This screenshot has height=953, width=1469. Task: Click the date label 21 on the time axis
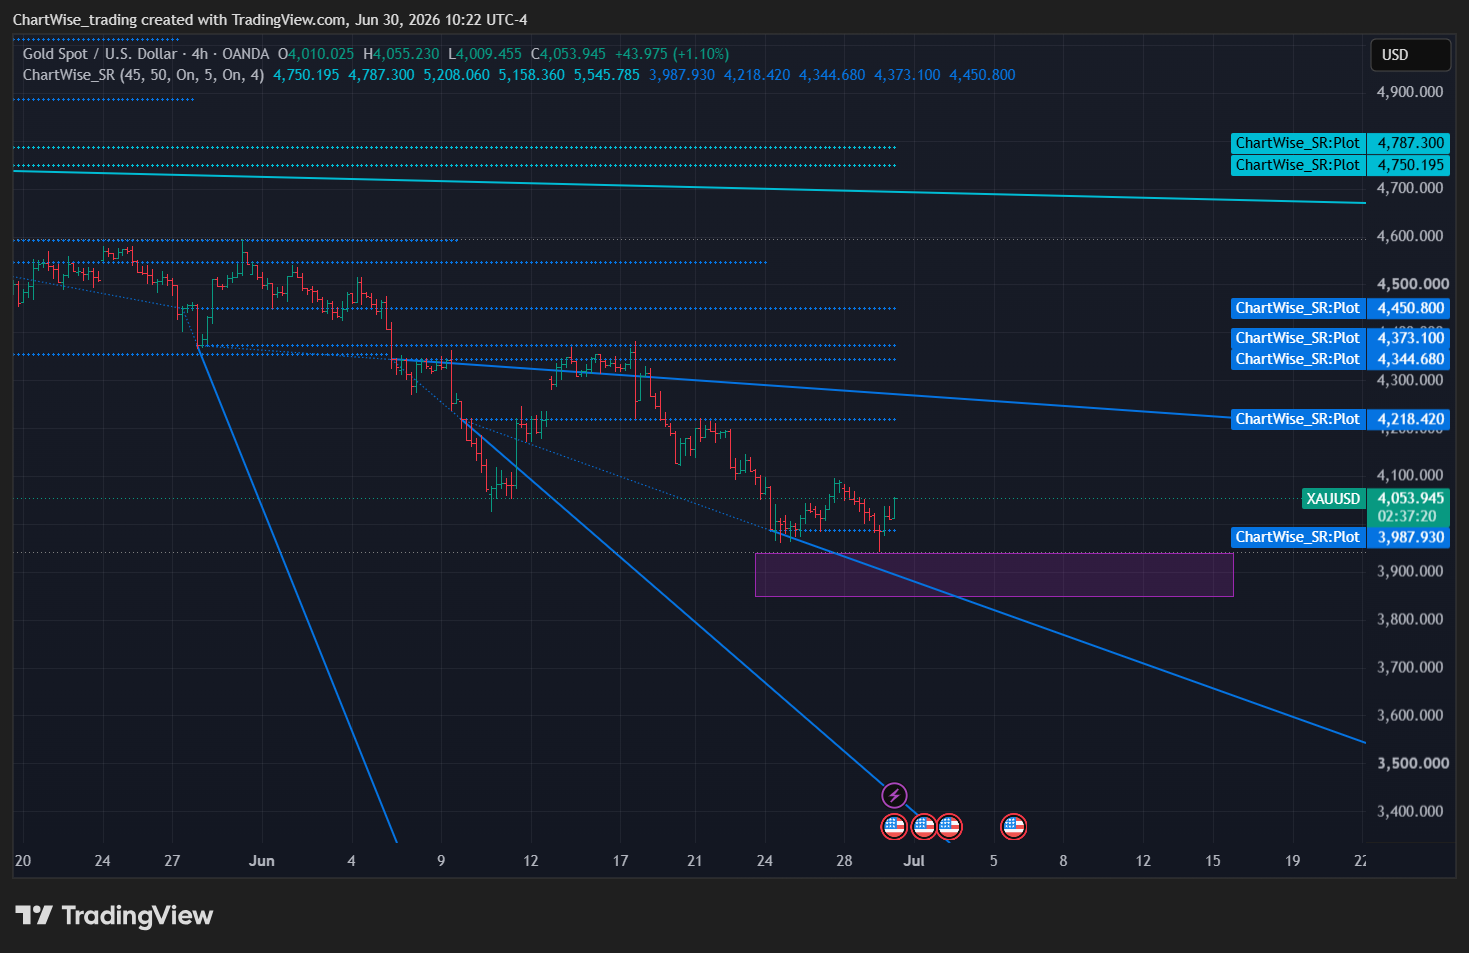tap(694, 861)
